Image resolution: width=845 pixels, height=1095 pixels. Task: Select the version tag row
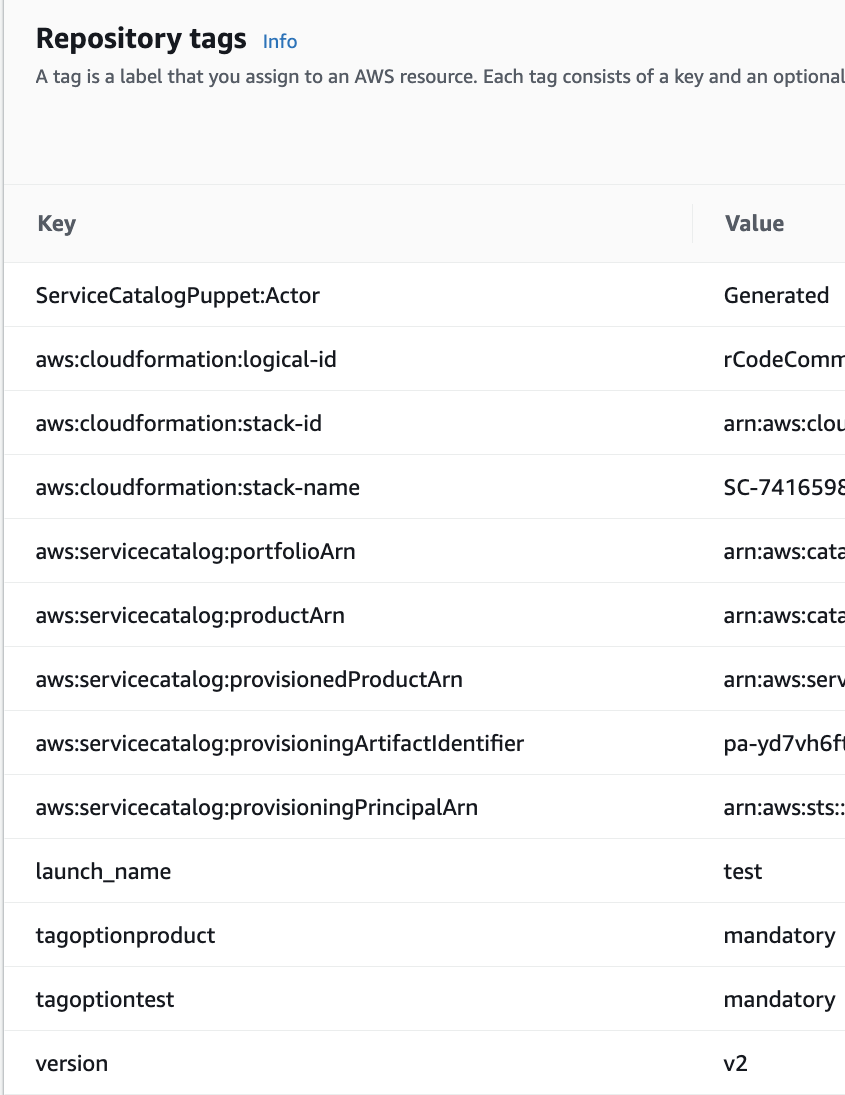(72, 1063)
